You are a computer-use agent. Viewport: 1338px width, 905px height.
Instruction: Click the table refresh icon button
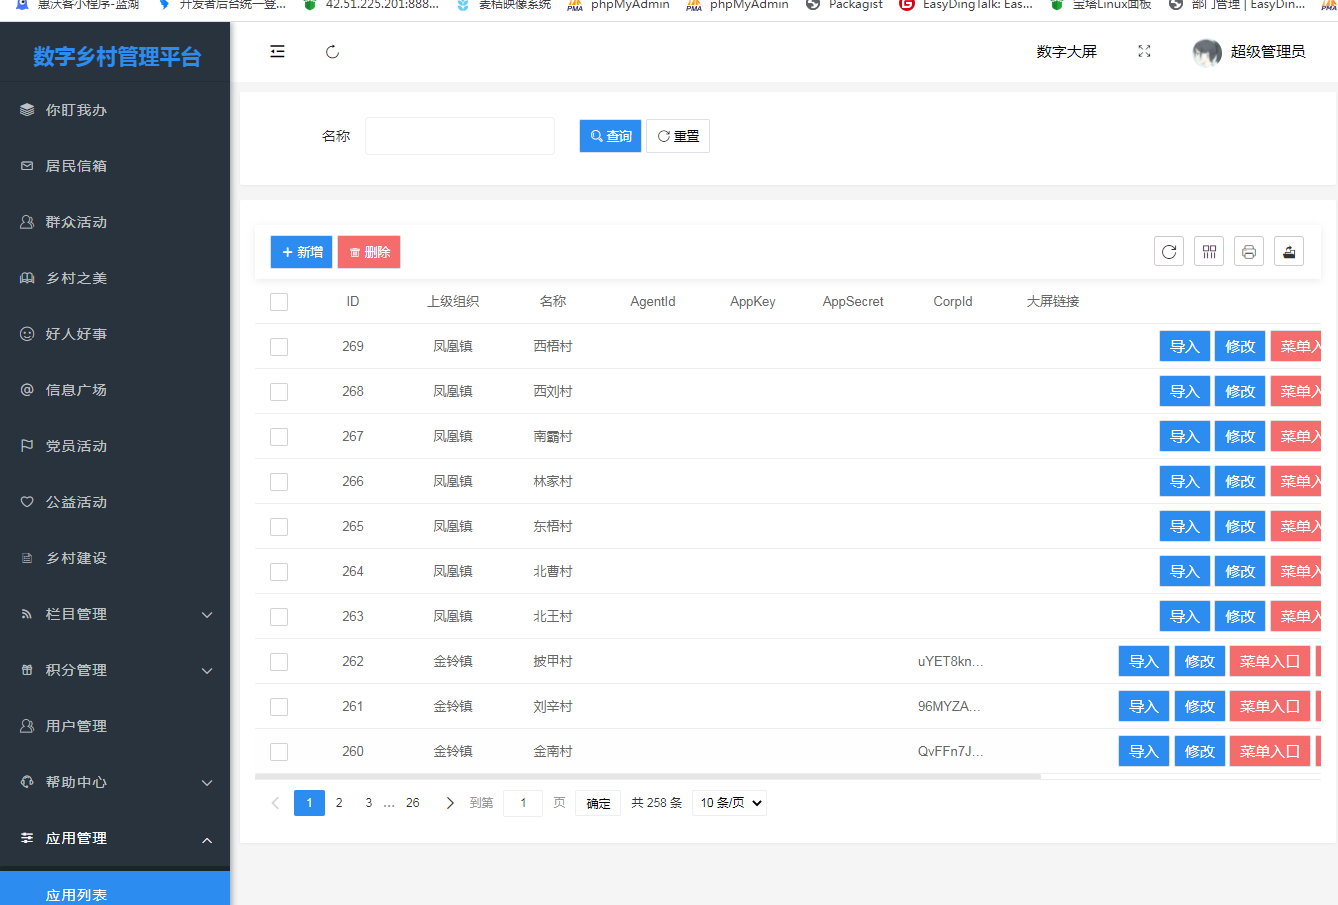pyautogui.click(x=1169, y=251)
